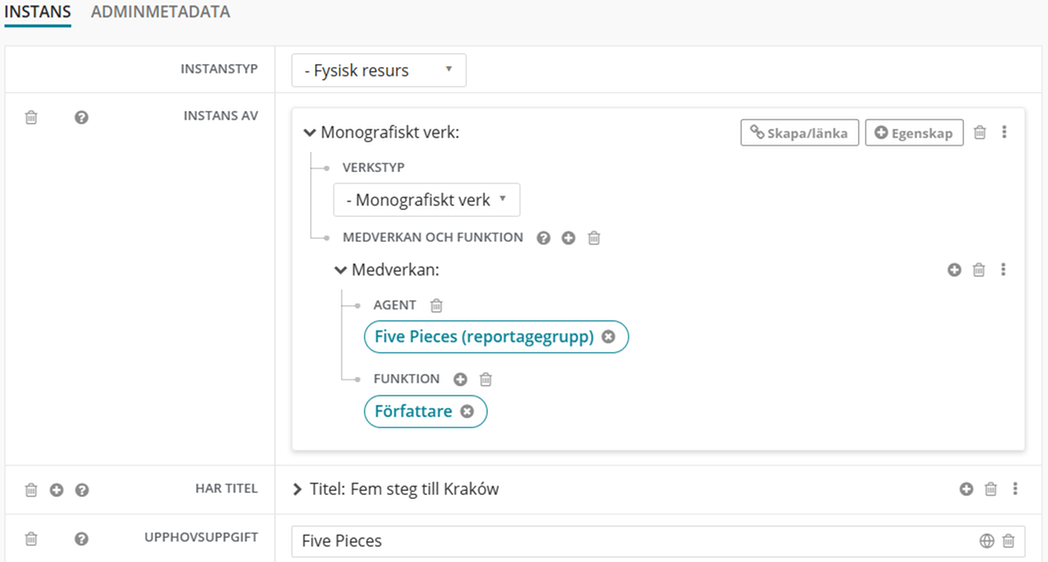Collapse the 'Medverkan:' section
Screen dimensions: 1048x562
tap(340, 270)
